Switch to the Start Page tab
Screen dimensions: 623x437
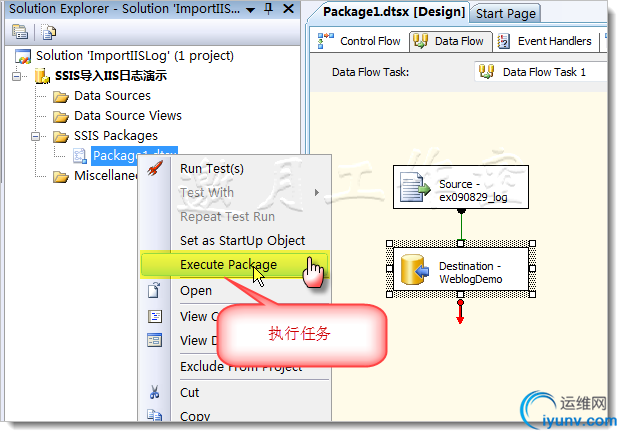pos(506,13)
